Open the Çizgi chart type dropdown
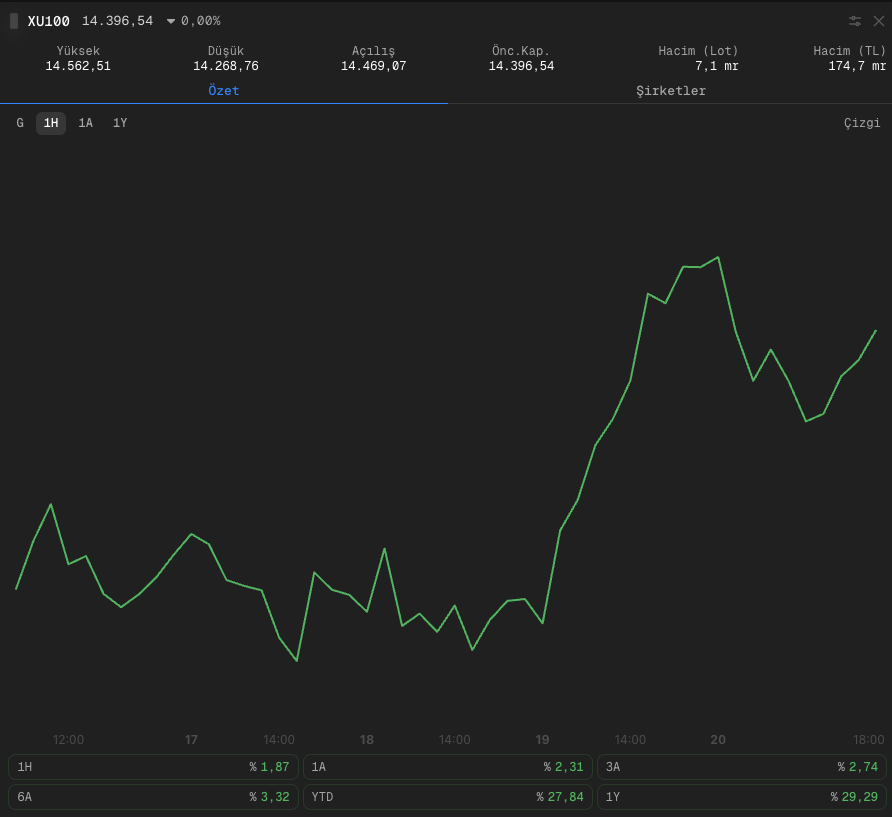 tap(862, 123)
